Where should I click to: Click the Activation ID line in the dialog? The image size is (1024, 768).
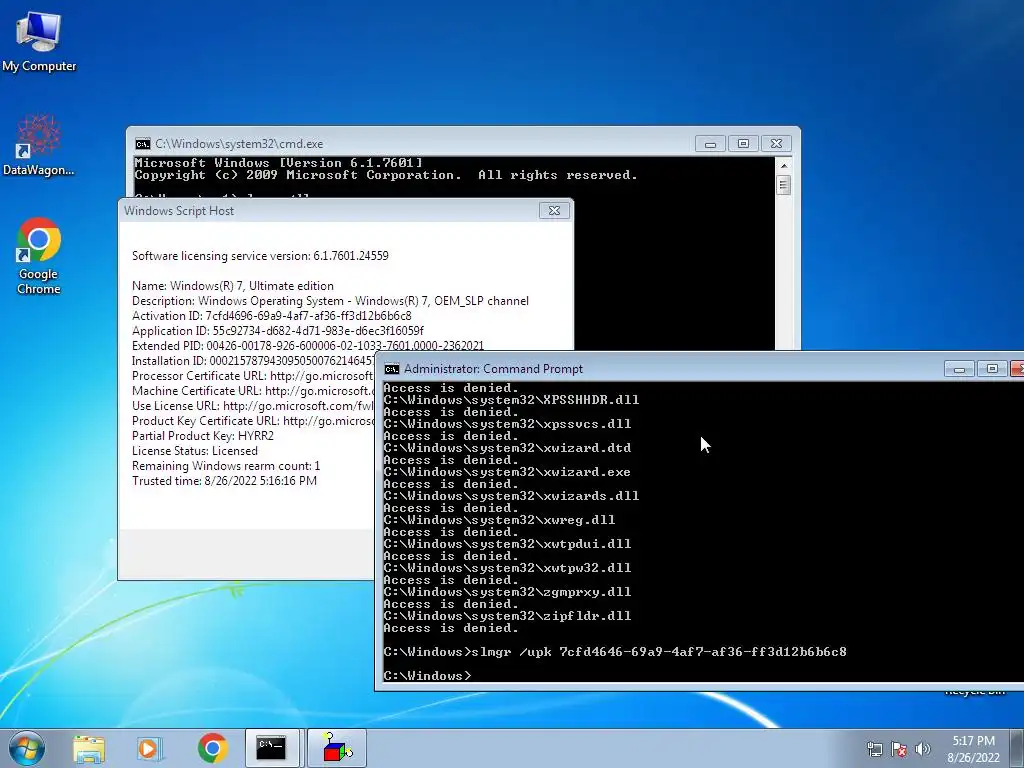(272, 316)
